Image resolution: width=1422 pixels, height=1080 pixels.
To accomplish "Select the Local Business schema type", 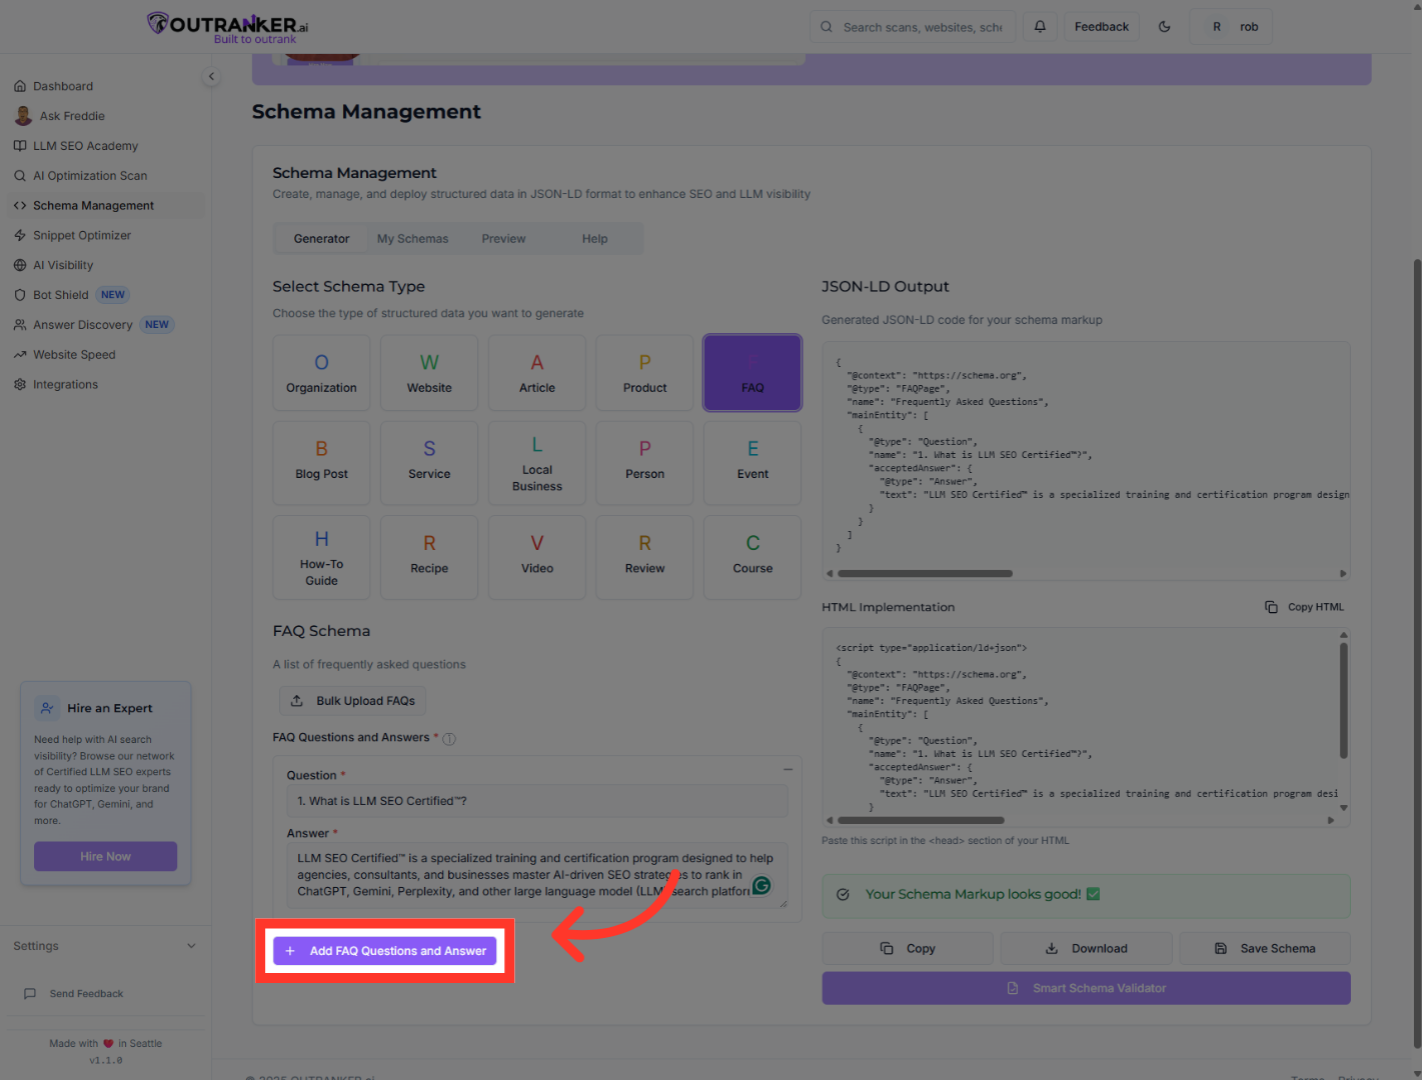I will coord(537,463).
